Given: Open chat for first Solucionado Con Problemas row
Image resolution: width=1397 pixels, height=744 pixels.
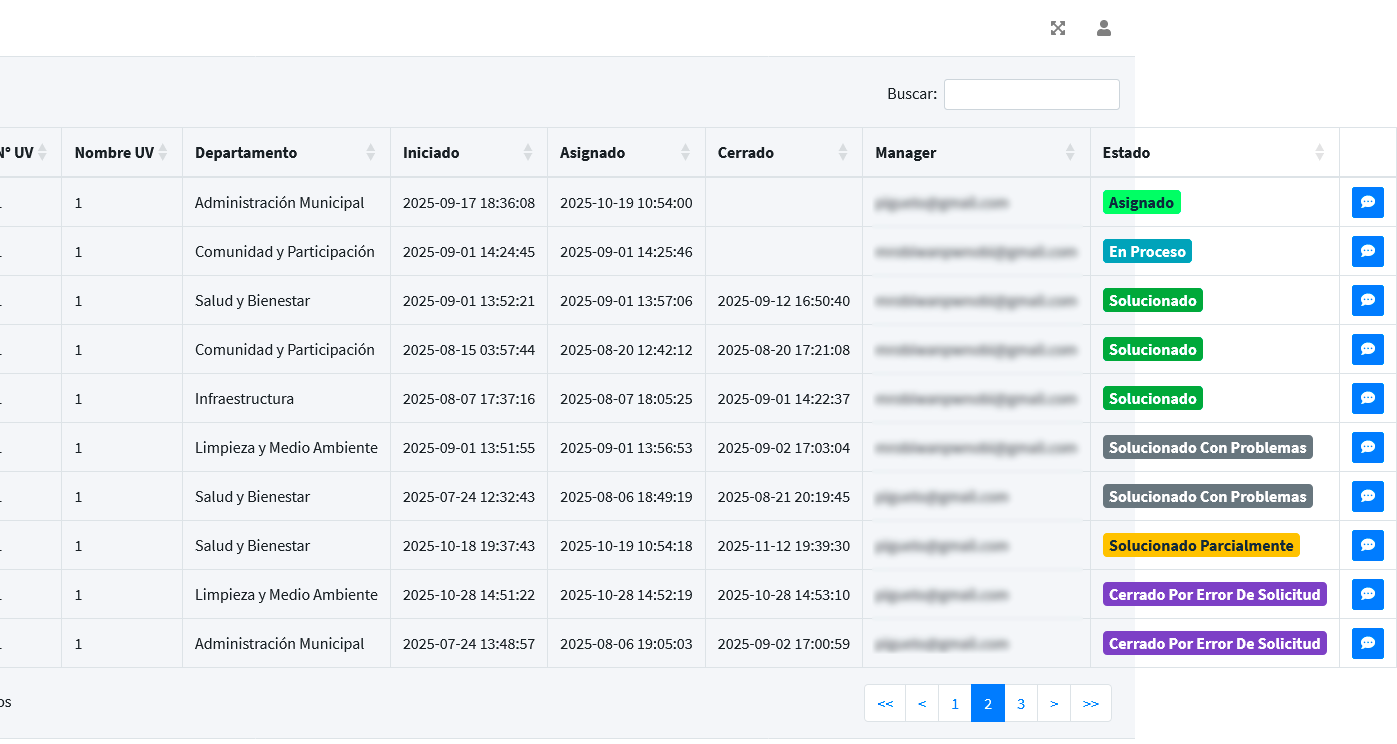Looking at the screenshot, I should click(1367, 447).
